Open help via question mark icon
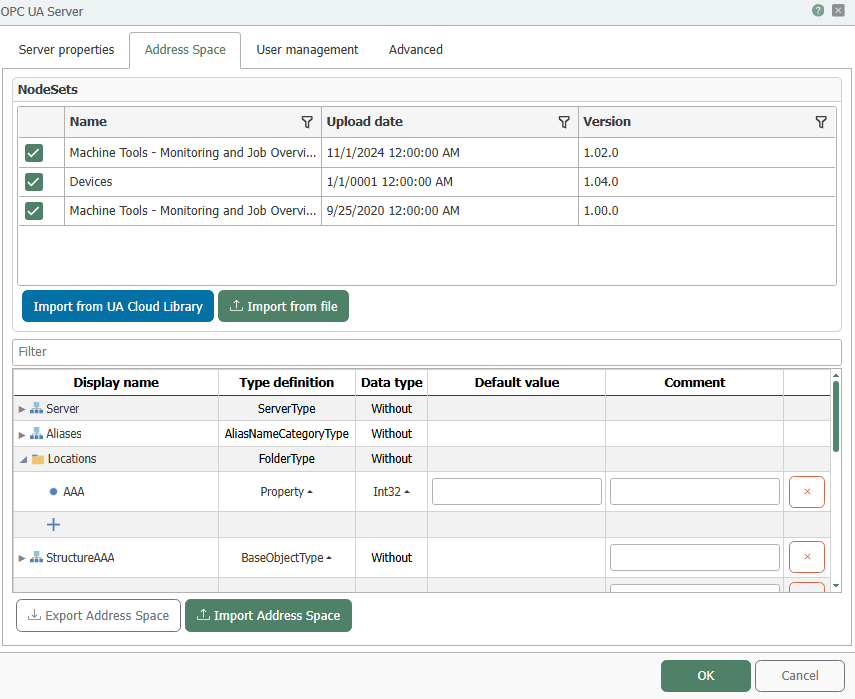The width and height of the screenshot is (855, 699). [x=817, y=10]
